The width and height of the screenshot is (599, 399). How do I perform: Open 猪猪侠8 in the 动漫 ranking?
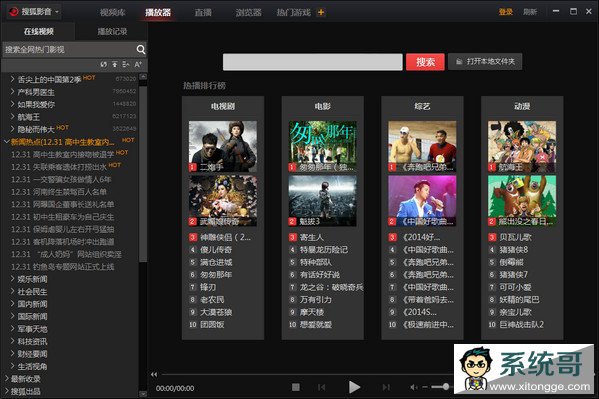[513, 250]
